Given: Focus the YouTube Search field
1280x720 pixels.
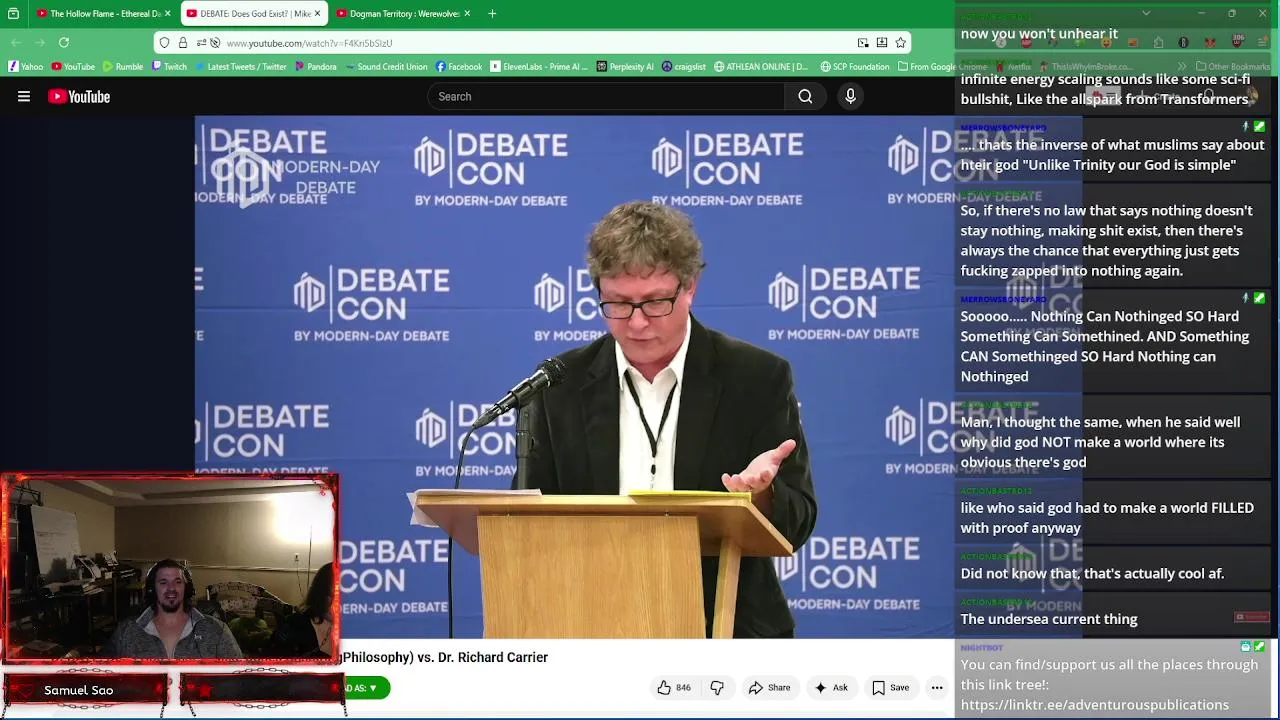Looking at the screenshot, I should (x=606, y=97).
